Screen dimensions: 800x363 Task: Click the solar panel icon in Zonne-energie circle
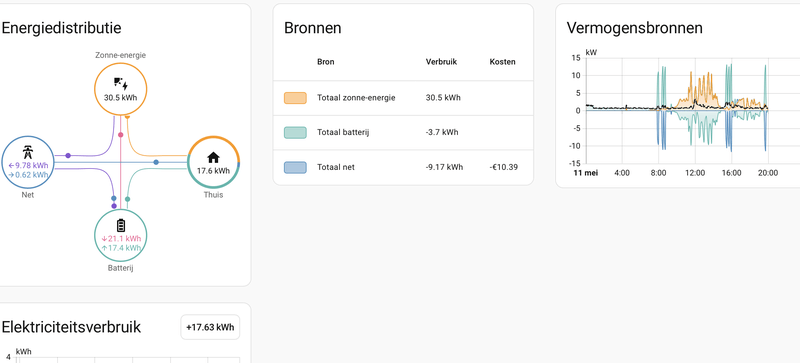(121, 84)
